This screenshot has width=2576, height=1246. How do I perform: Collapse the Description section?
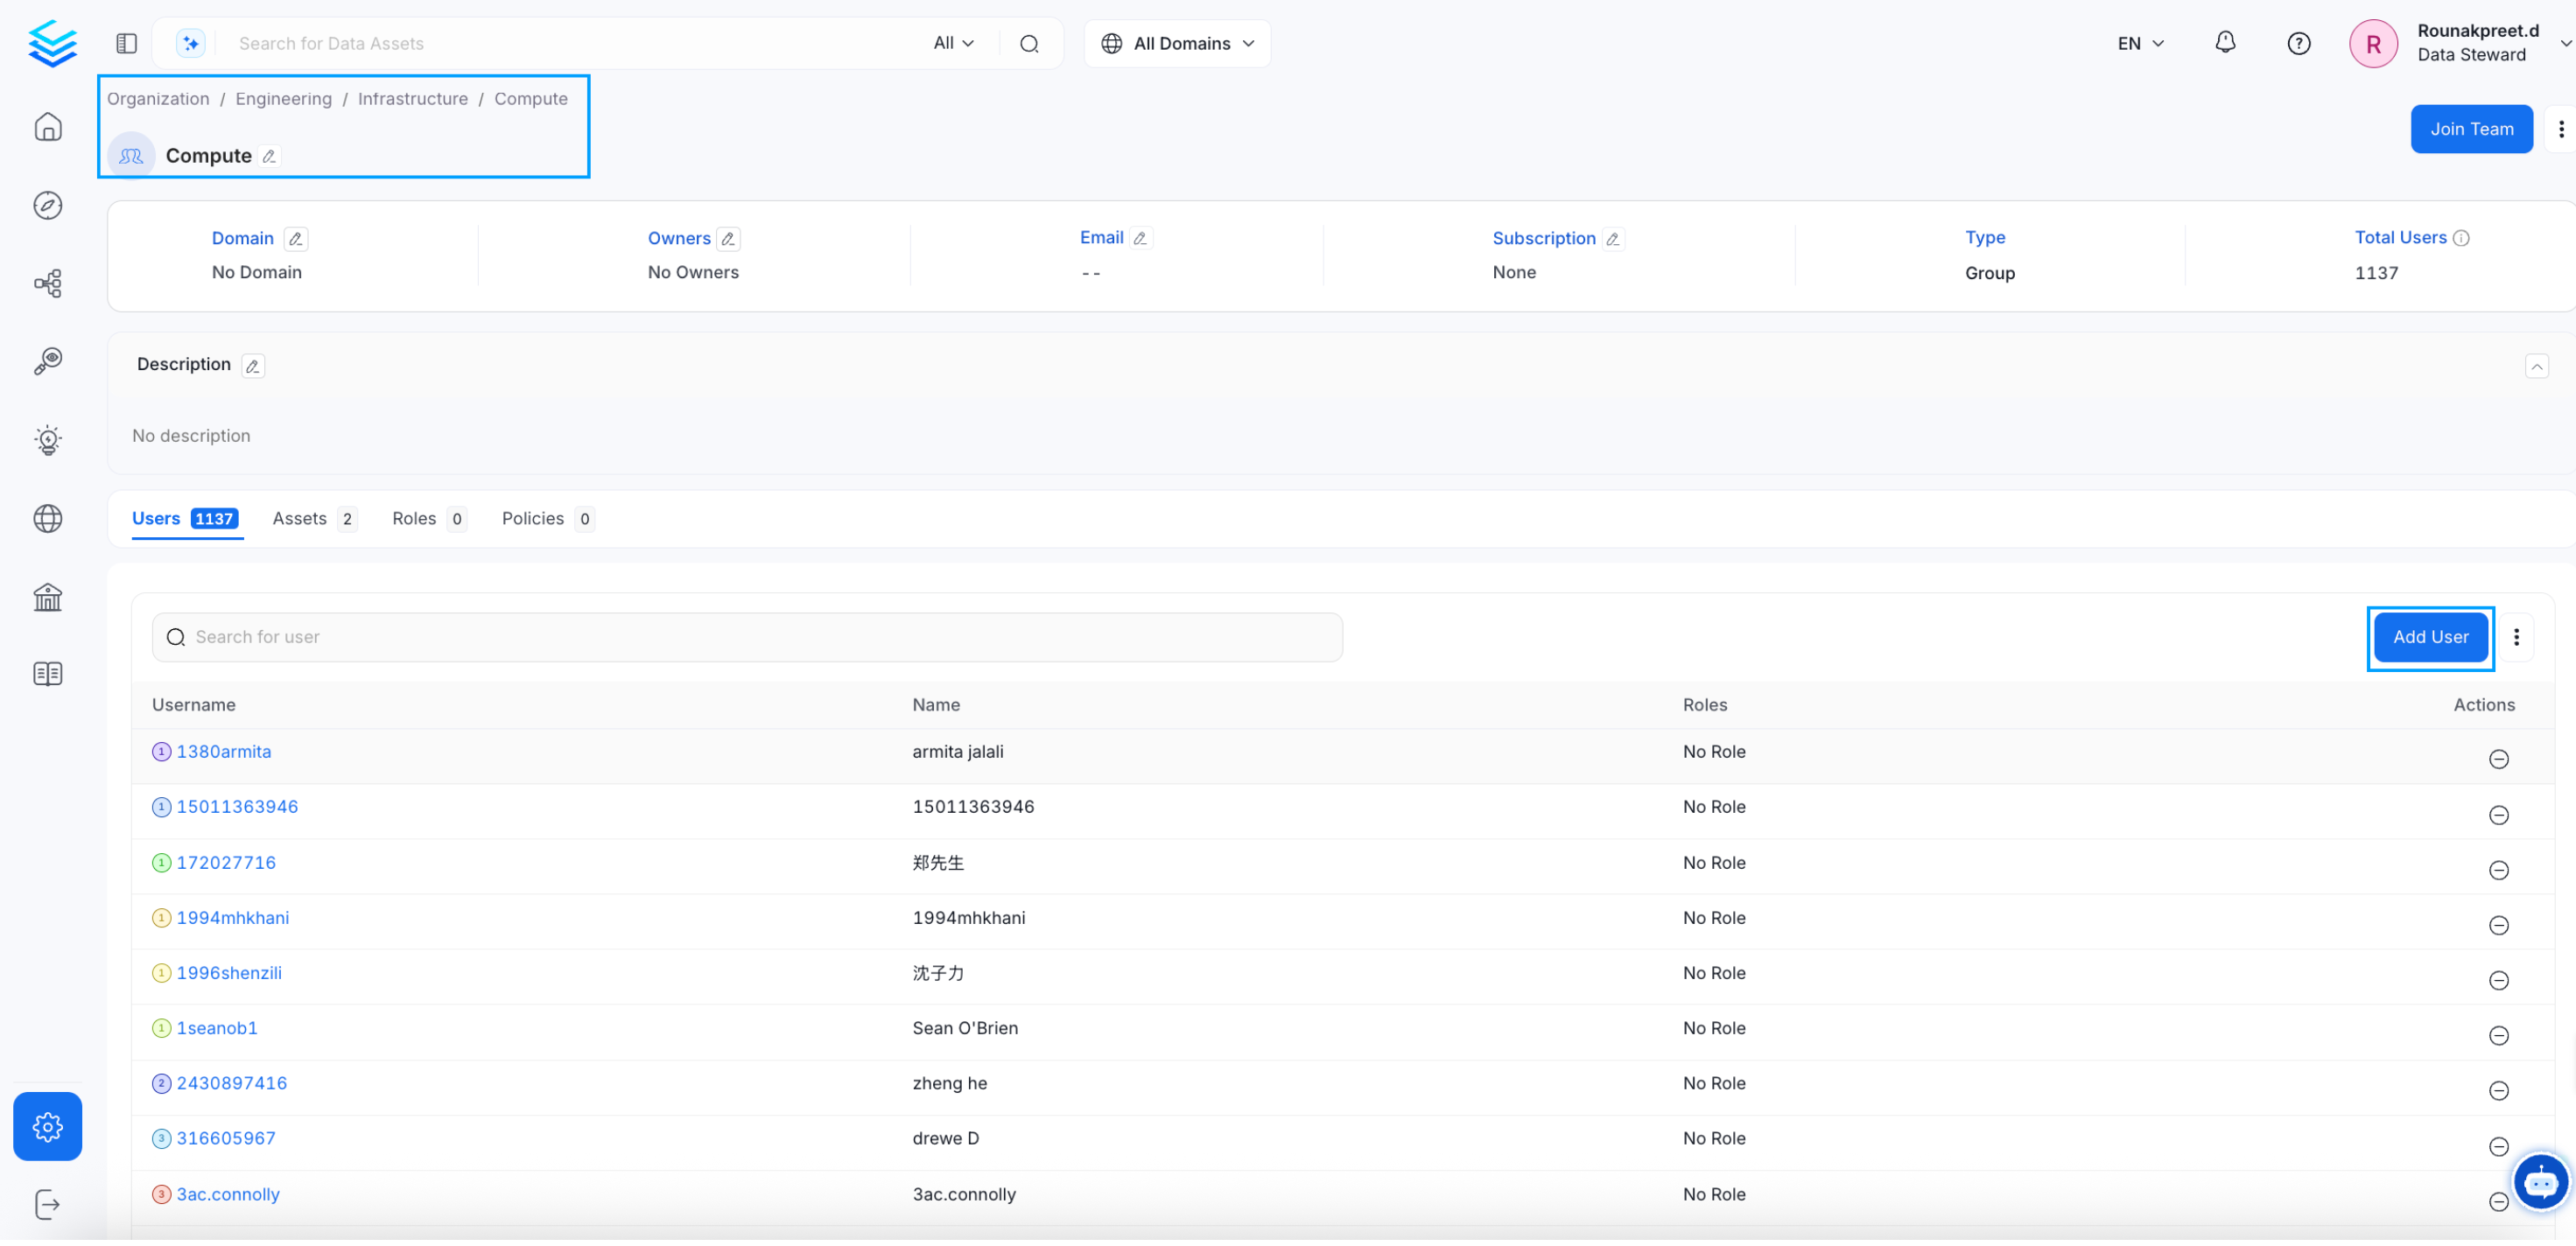pyautogui.click(x=2536, y=367)
